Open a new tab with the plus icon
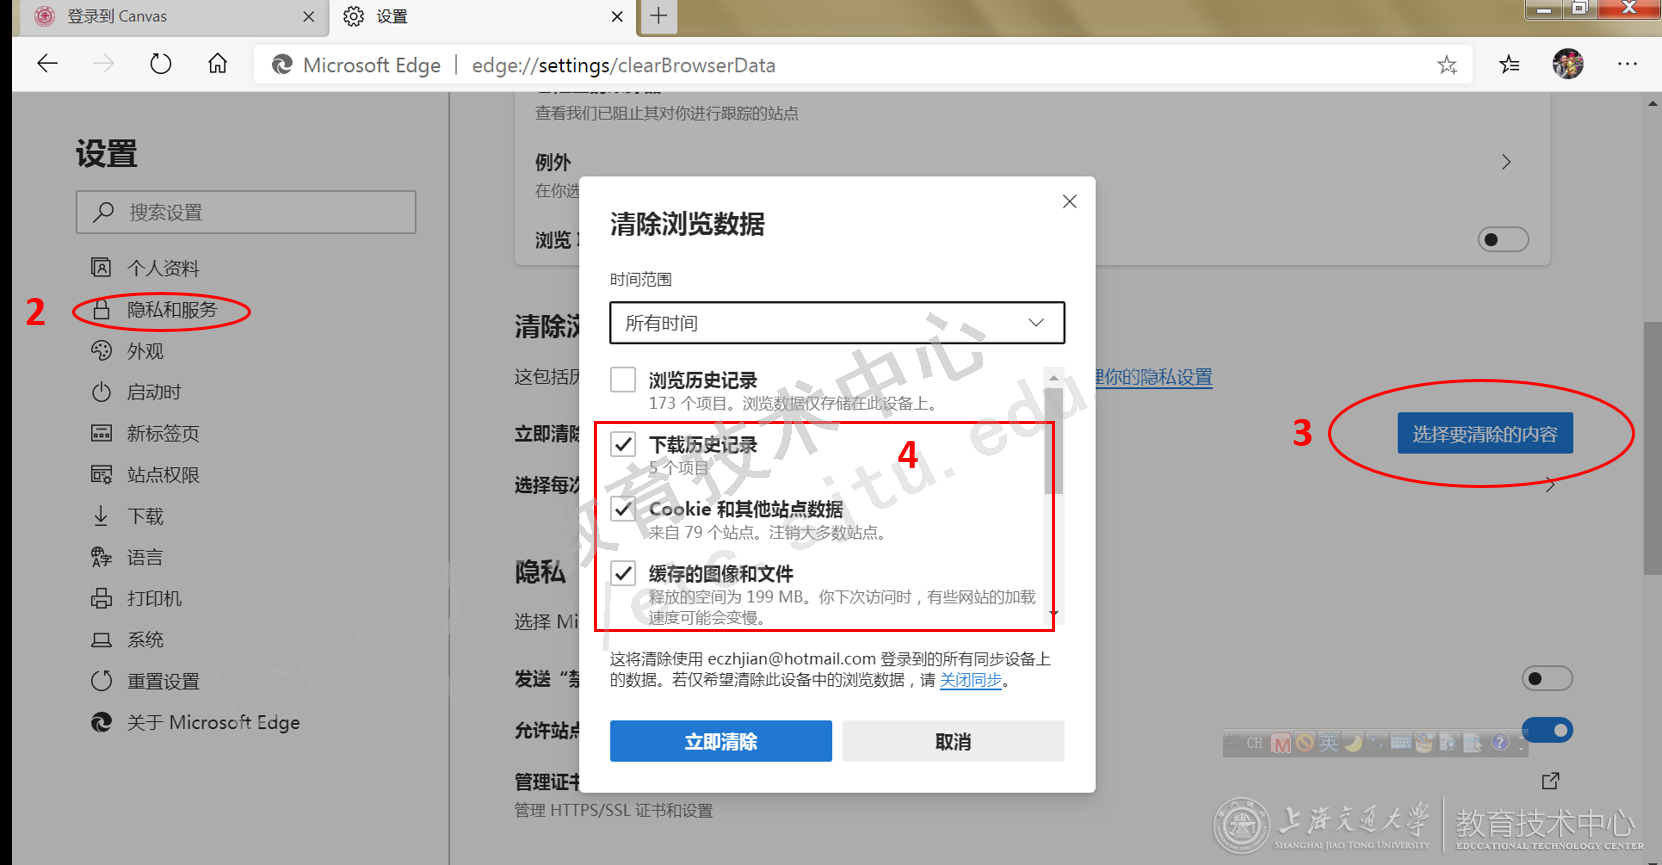The width and height of the screenshot is (1662, 865). (x=658, y=16)
